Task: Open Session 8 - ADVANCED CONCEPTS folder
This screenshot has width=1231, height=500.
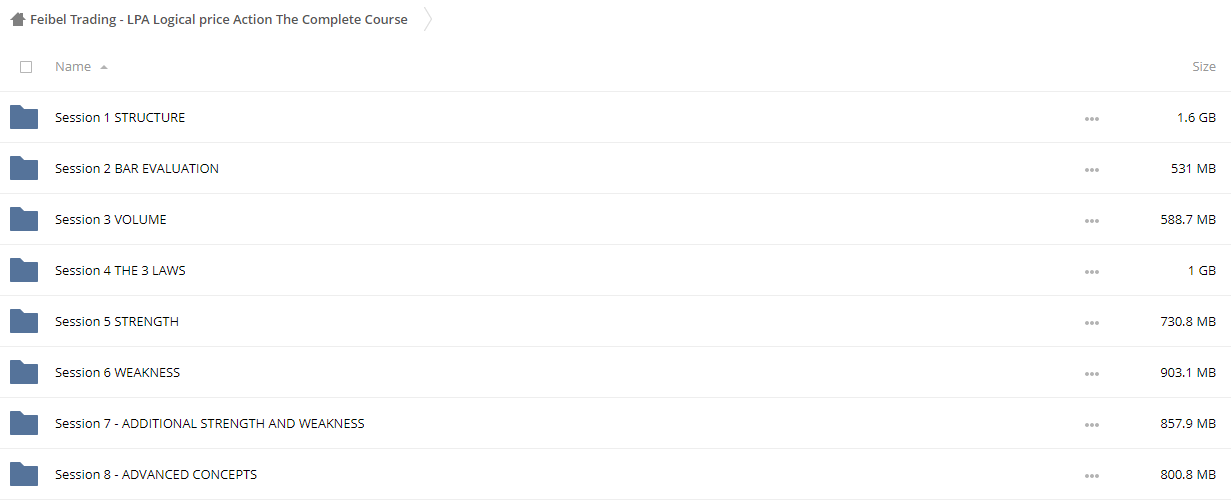Action: pyautogui.click(x=156, y=474)
